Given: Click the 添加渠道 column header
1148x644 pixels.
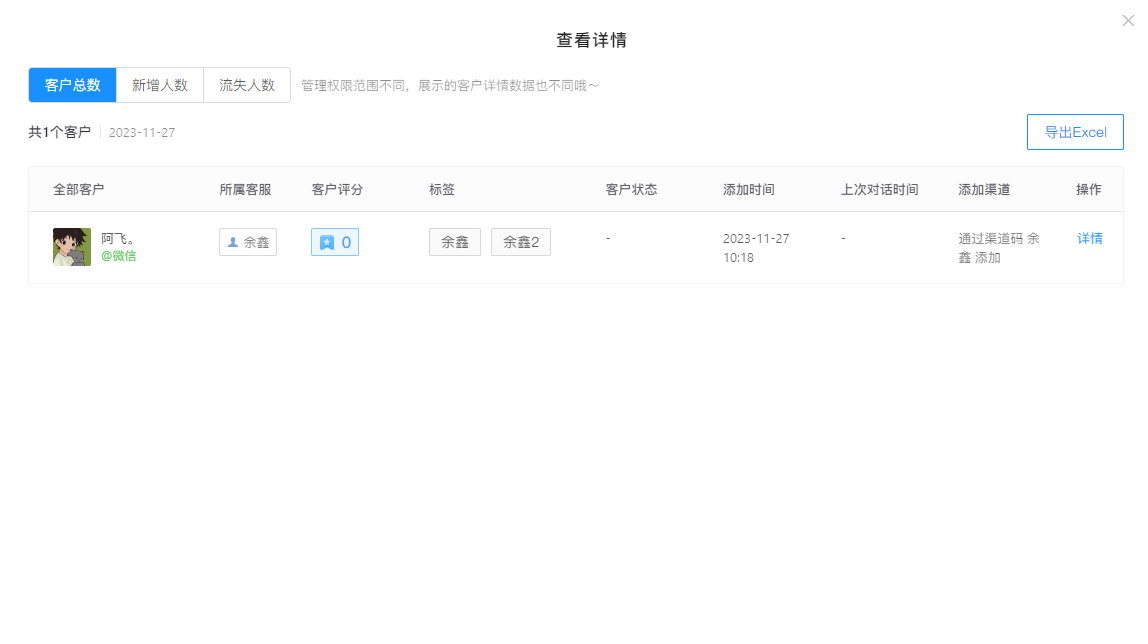Looking at the screenshot, I should (x=984, y=190).
